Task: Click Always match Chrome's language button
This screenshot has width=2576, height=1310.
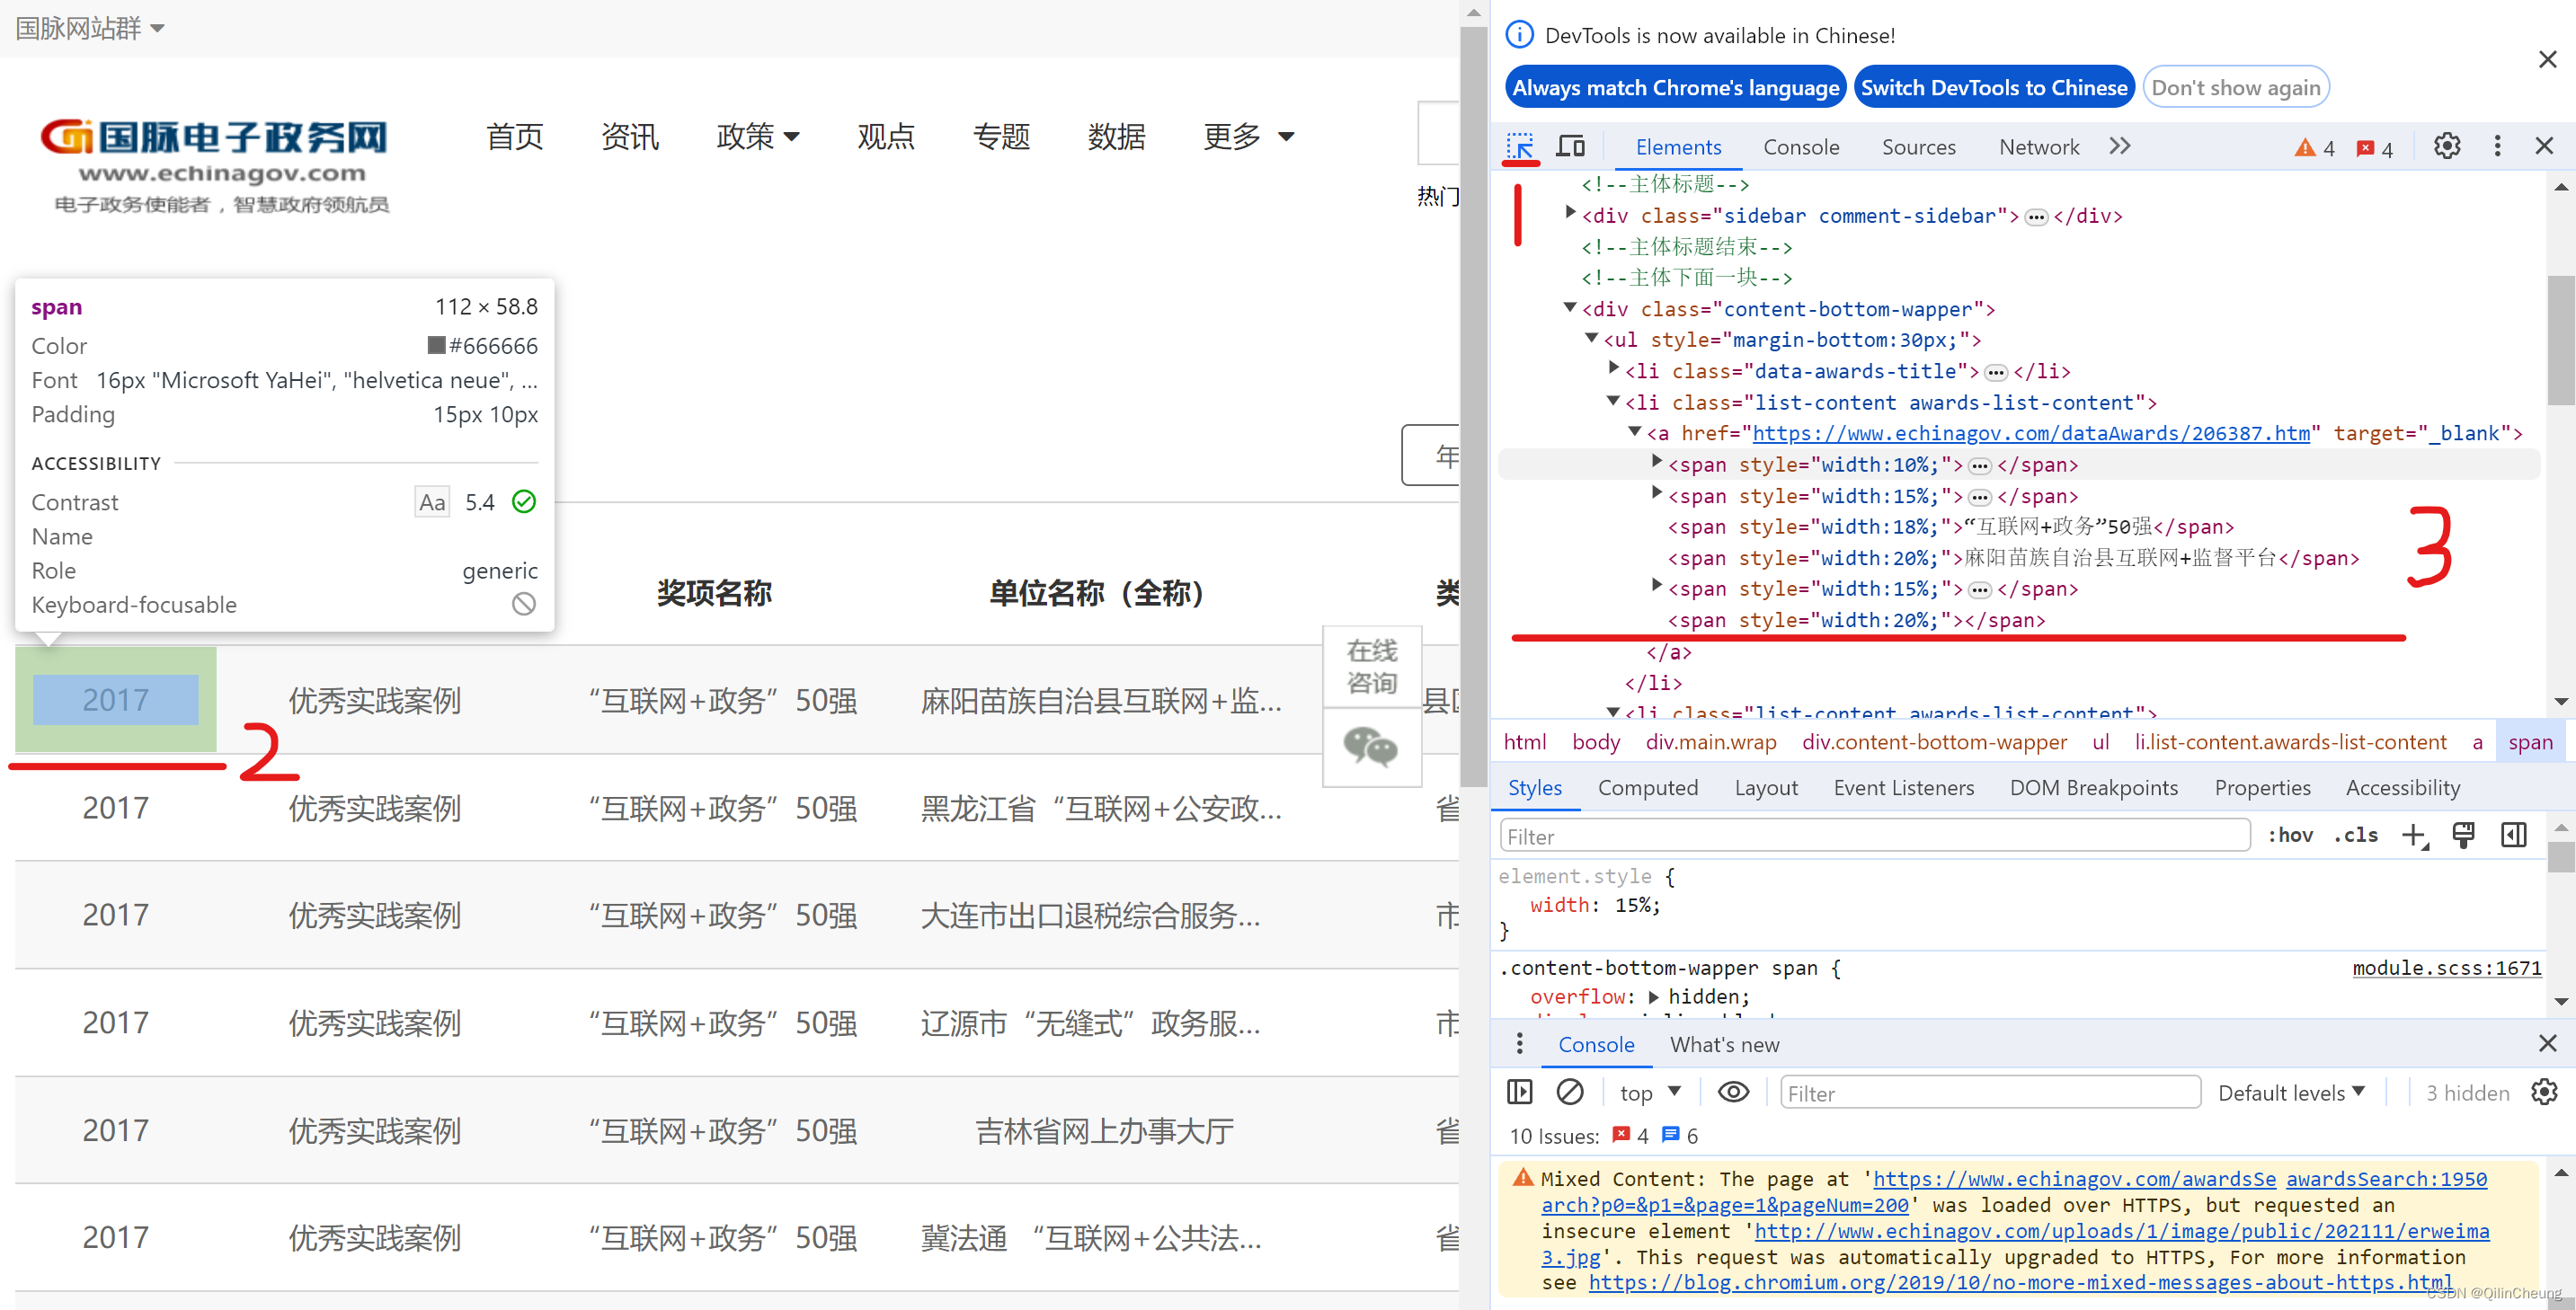Action: [1675, 87]
